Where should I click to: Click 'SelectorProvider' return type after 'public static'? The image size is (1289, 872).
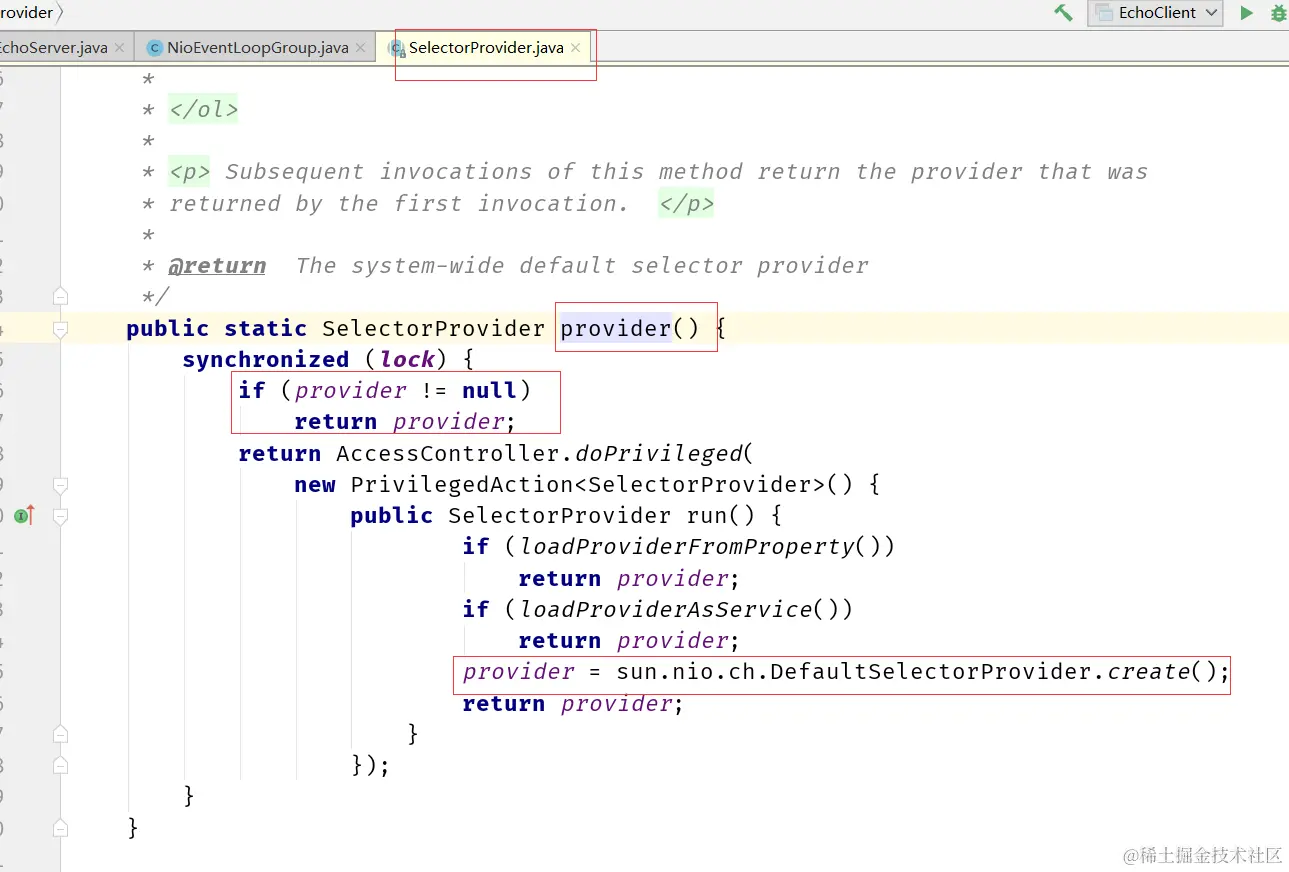click(434, 329)
